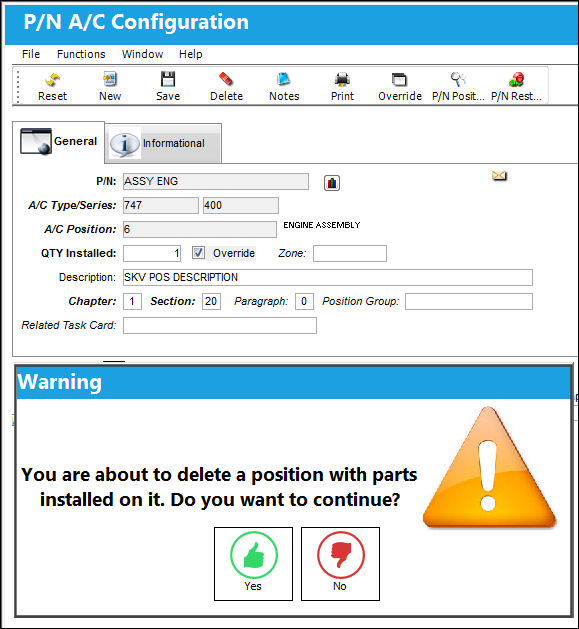
Task: Click the QTY Installed field
Action: pyautogui.click(x=152, y=254)
